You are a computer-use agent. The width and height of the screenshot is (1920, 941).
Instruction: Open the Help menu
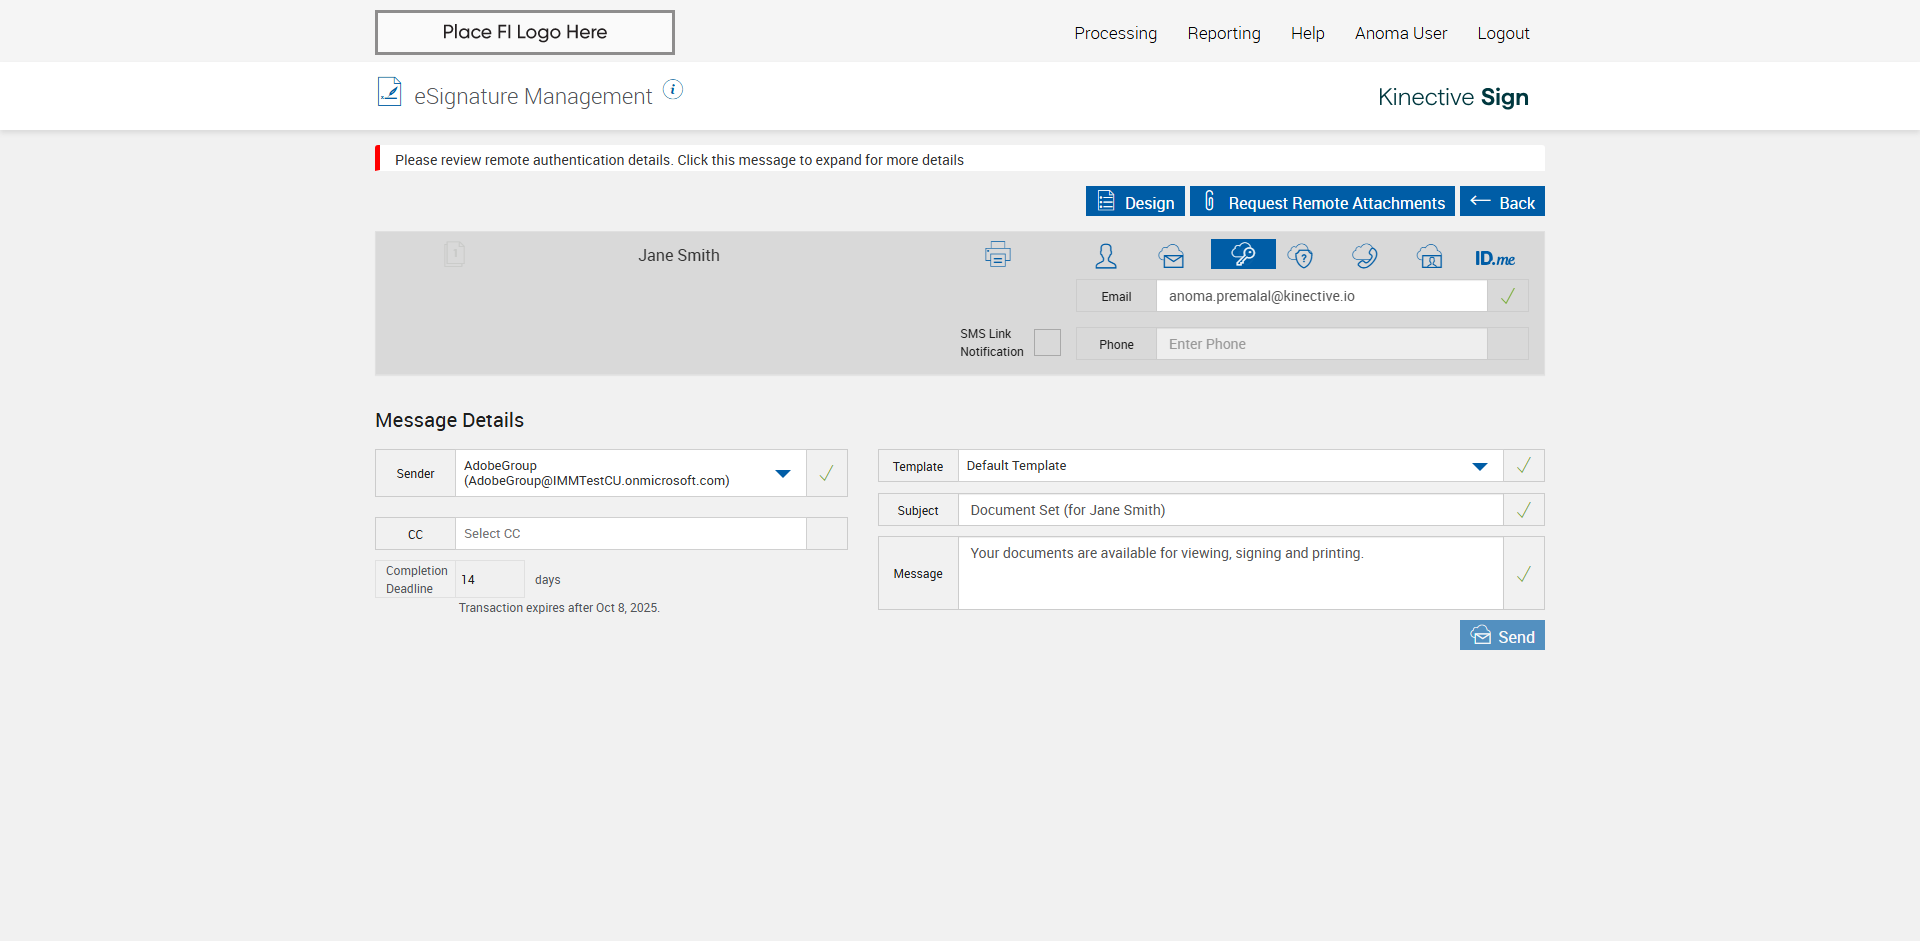click(1308, 33)
